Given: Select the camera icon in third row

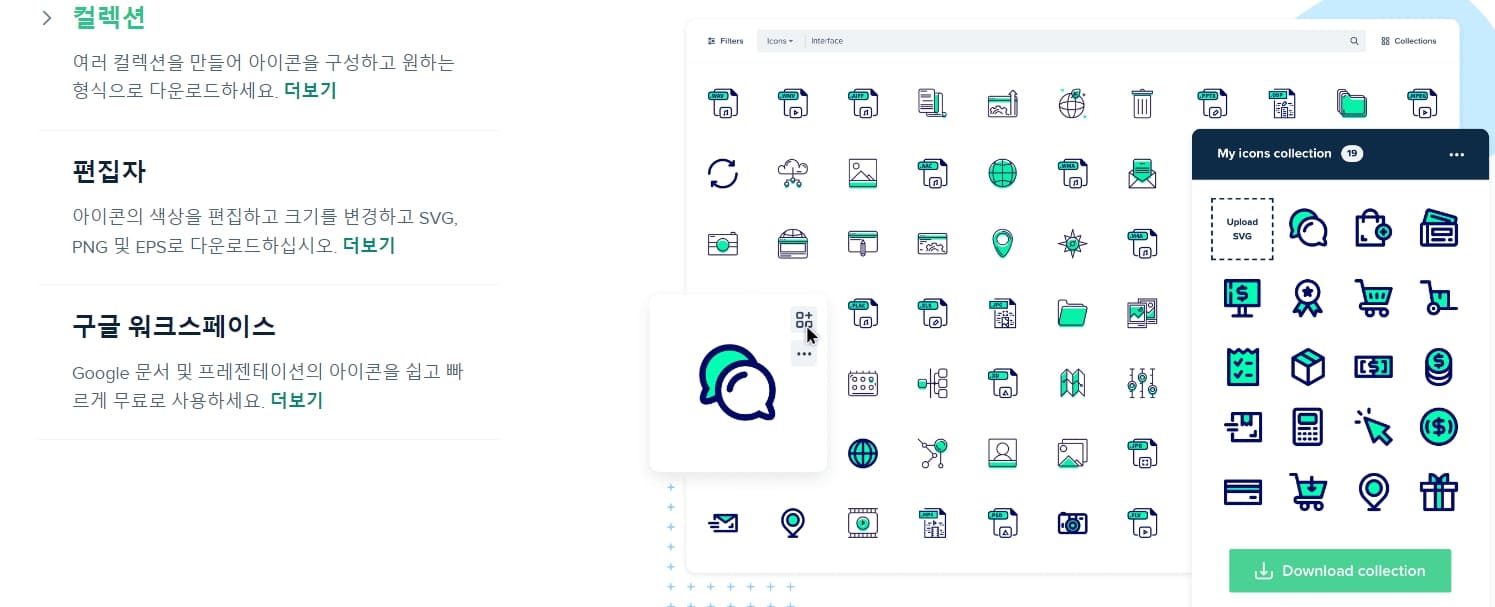Looking at the screenshot, I should pyautogui.click(x=722, y=243).
